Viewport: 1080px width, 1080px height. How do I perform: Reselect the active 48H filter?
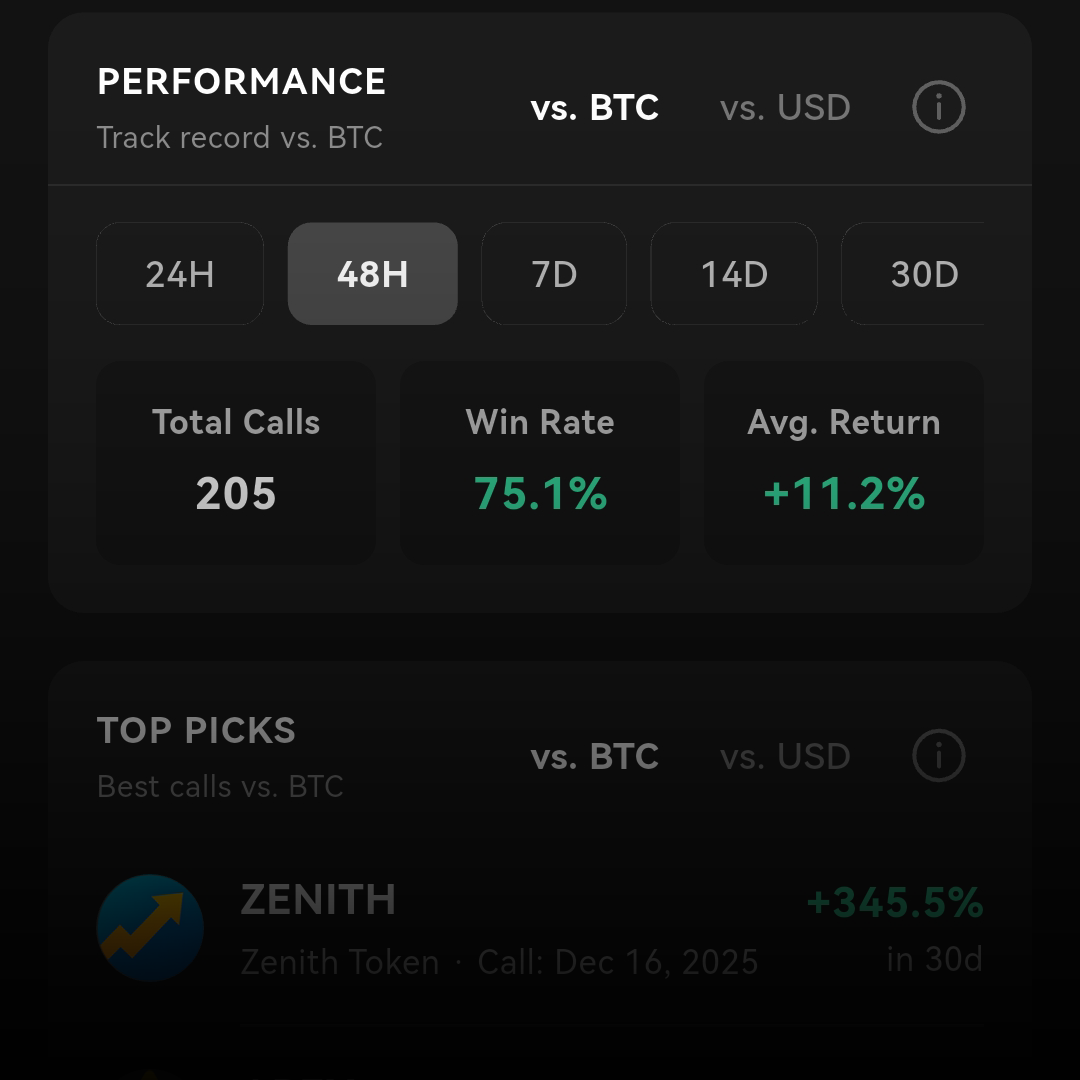tap(372, 274)
